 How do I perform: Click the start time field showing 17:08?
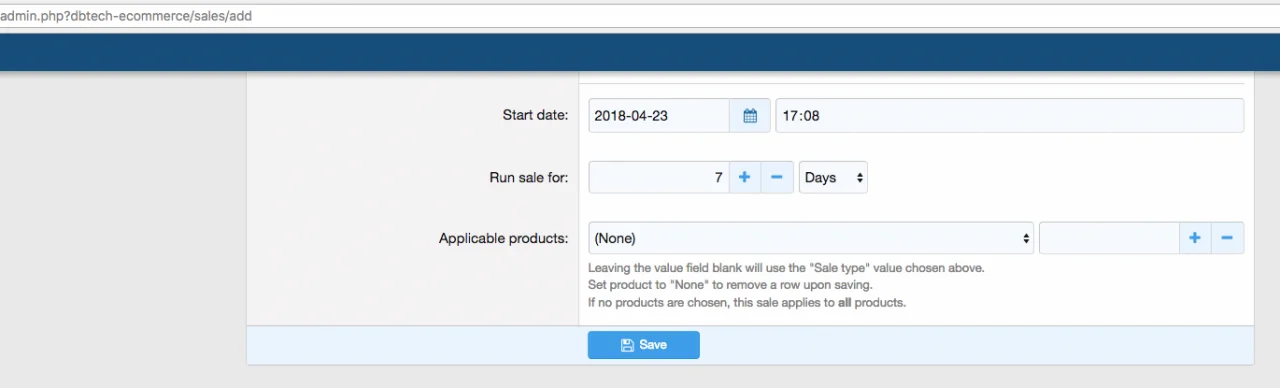(x=1010, y=115)
